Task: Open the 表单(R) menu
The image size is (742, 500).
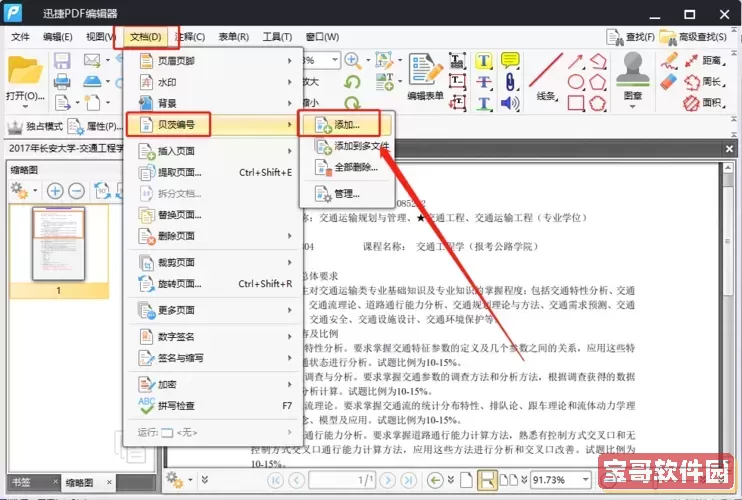Action: coord(233,37)
